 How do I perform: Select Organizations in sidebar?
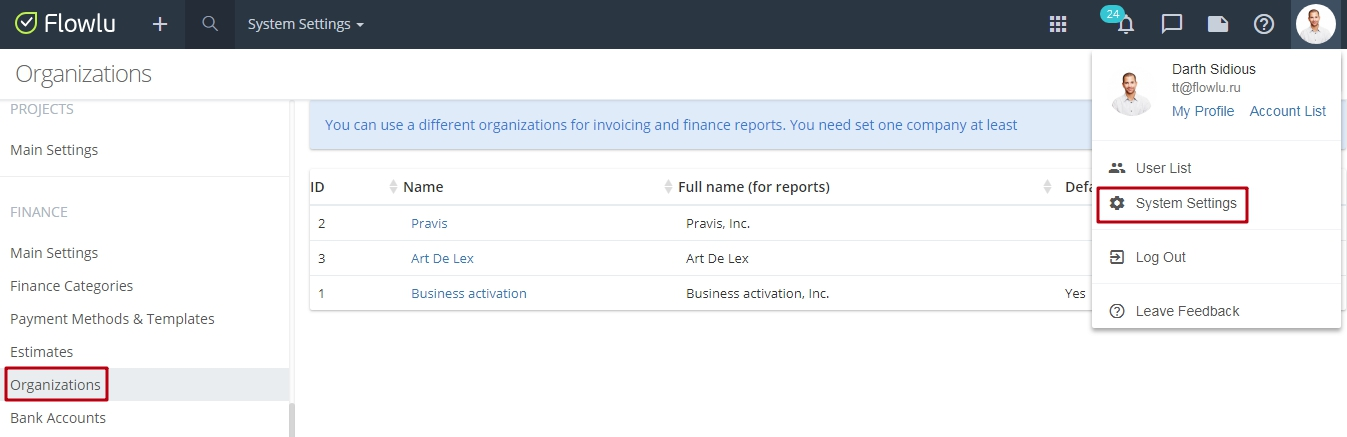click(56, 385)
